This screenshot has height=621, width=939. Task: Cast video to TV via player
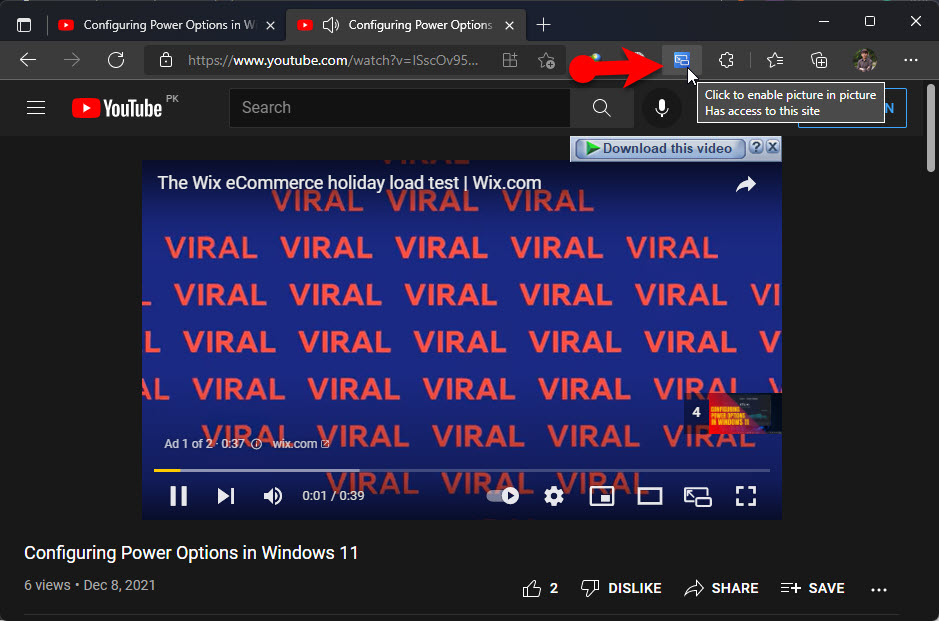pos(698,496)
